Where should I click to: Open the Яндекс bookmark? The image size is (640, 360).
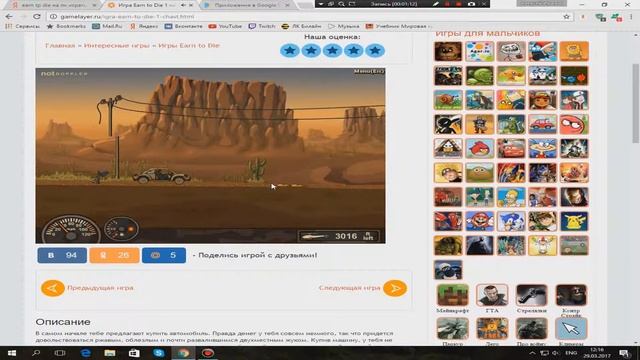coord(144,26)
